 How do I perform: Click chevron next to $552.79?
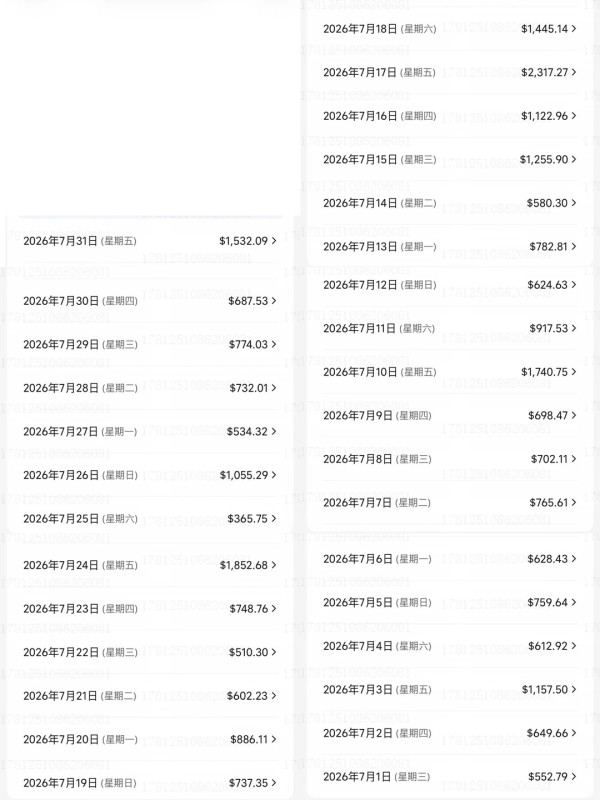point(574,777)
